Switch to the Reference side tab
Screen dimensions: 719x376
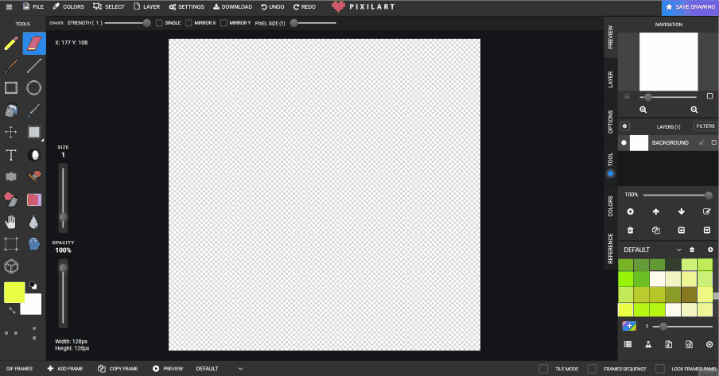click(x=610, y=249)
